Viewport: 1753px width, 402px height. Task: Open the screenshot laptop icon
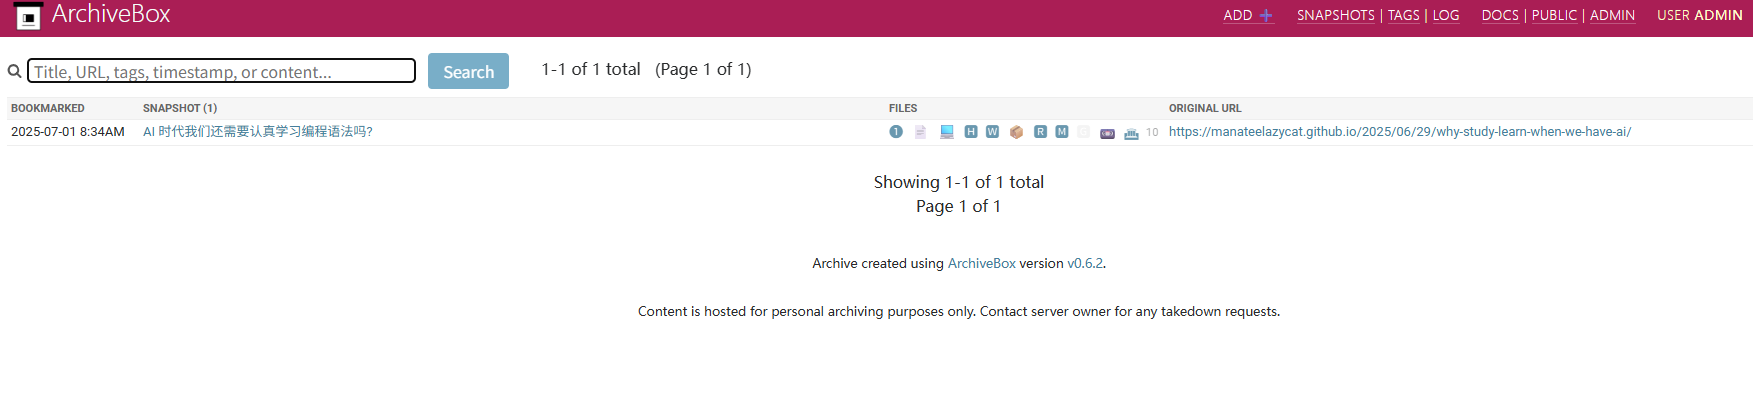pyautogui.click(x=946, y=132)
